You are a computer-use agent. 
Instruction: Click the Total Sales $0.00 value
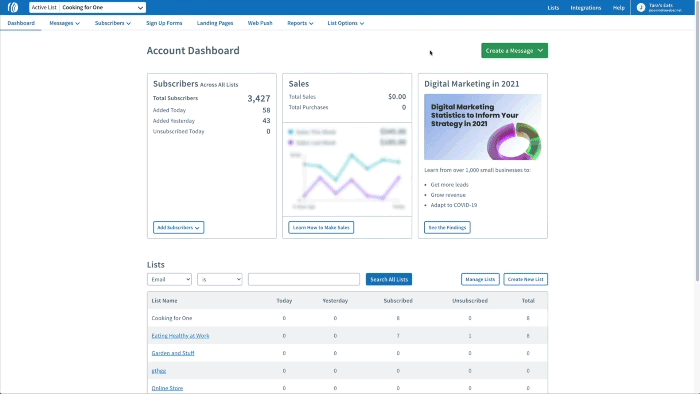click(397, 96)
